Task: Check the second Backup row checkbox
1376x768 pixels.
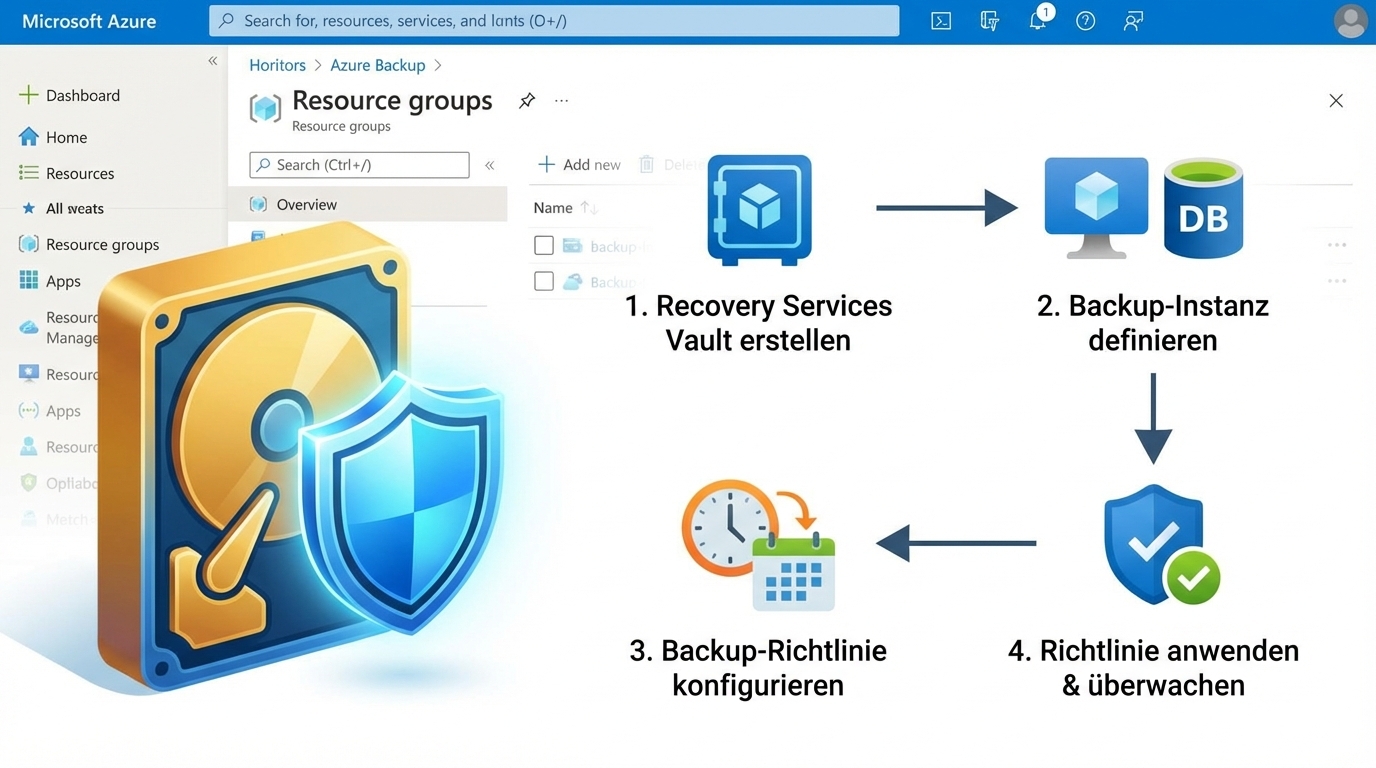Action: coord(543,281)
